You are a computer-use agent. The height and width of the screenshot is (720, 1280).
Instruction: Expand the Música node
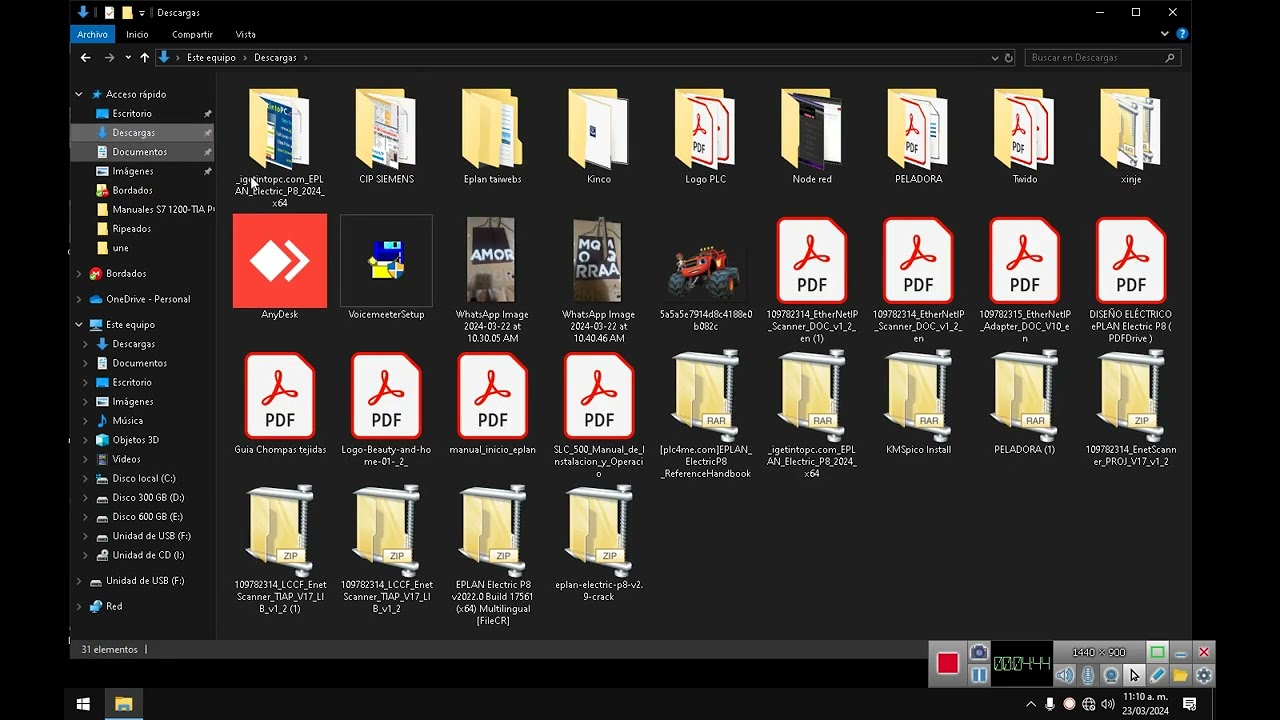86,421
